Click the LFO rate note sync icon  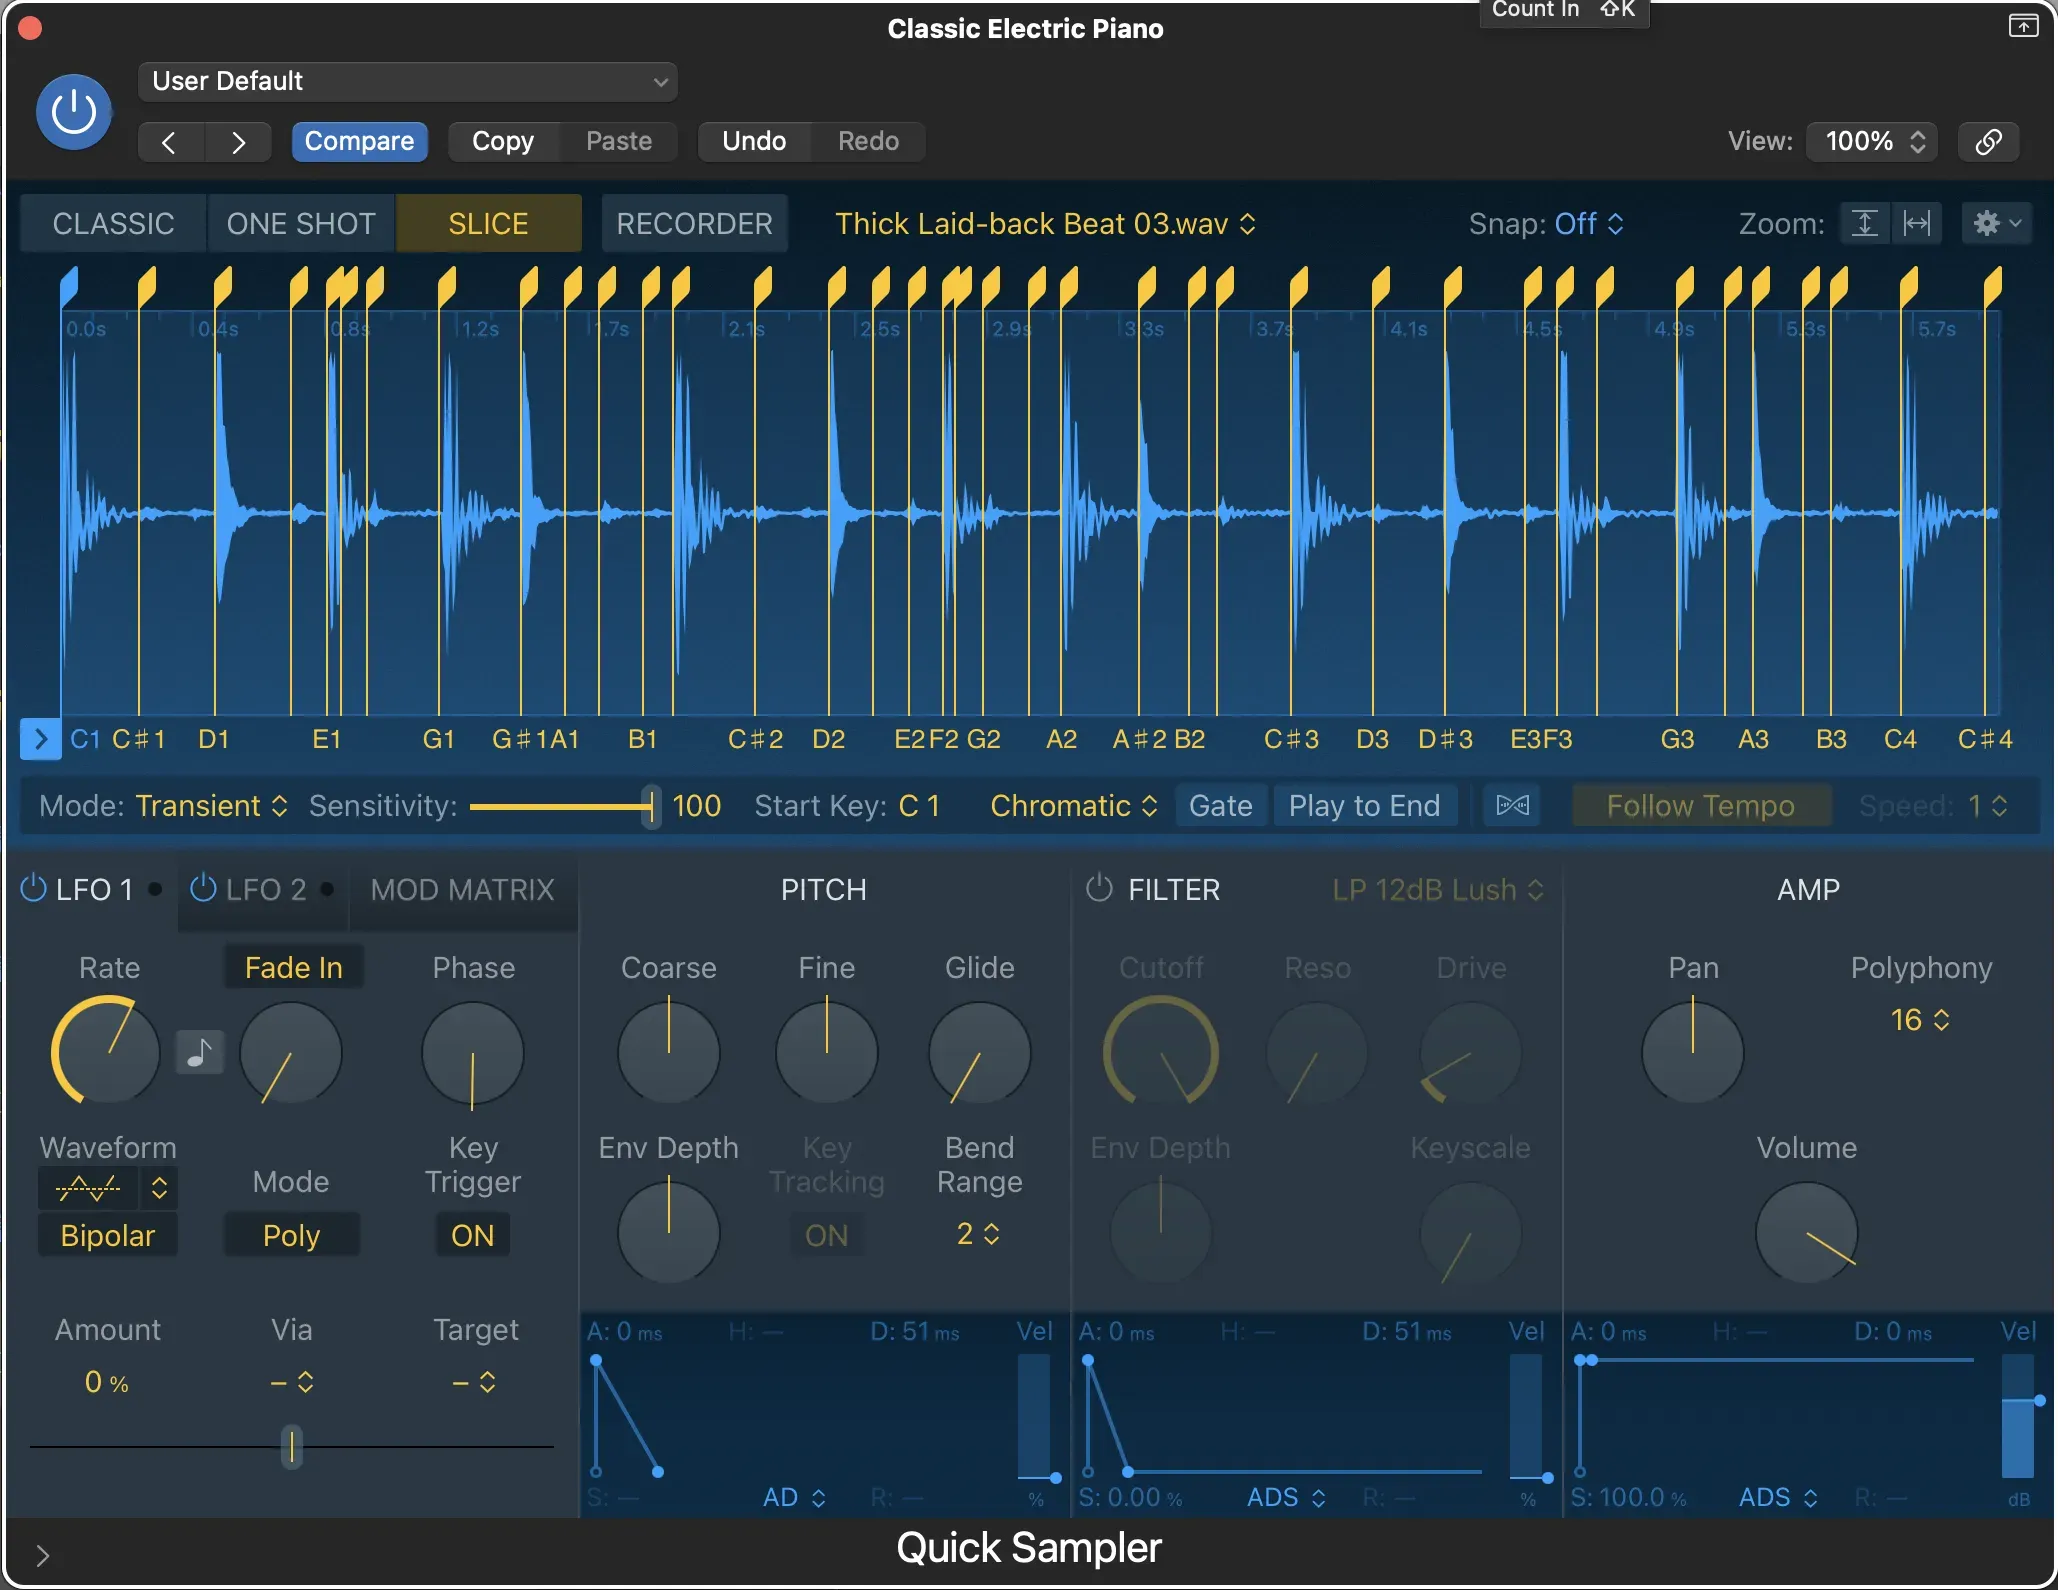[x=200, y=1052]
